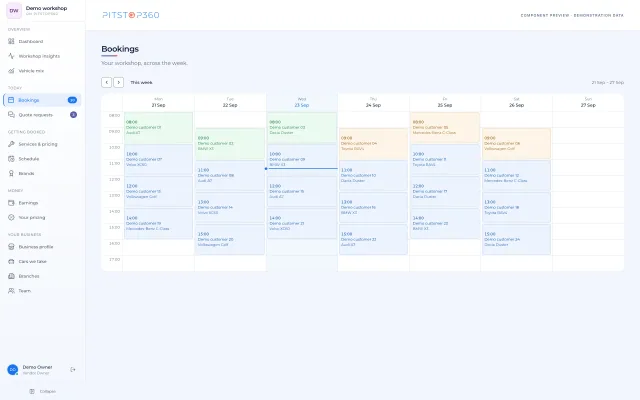Open Workshop insights pulse icon

click(11, 56)
